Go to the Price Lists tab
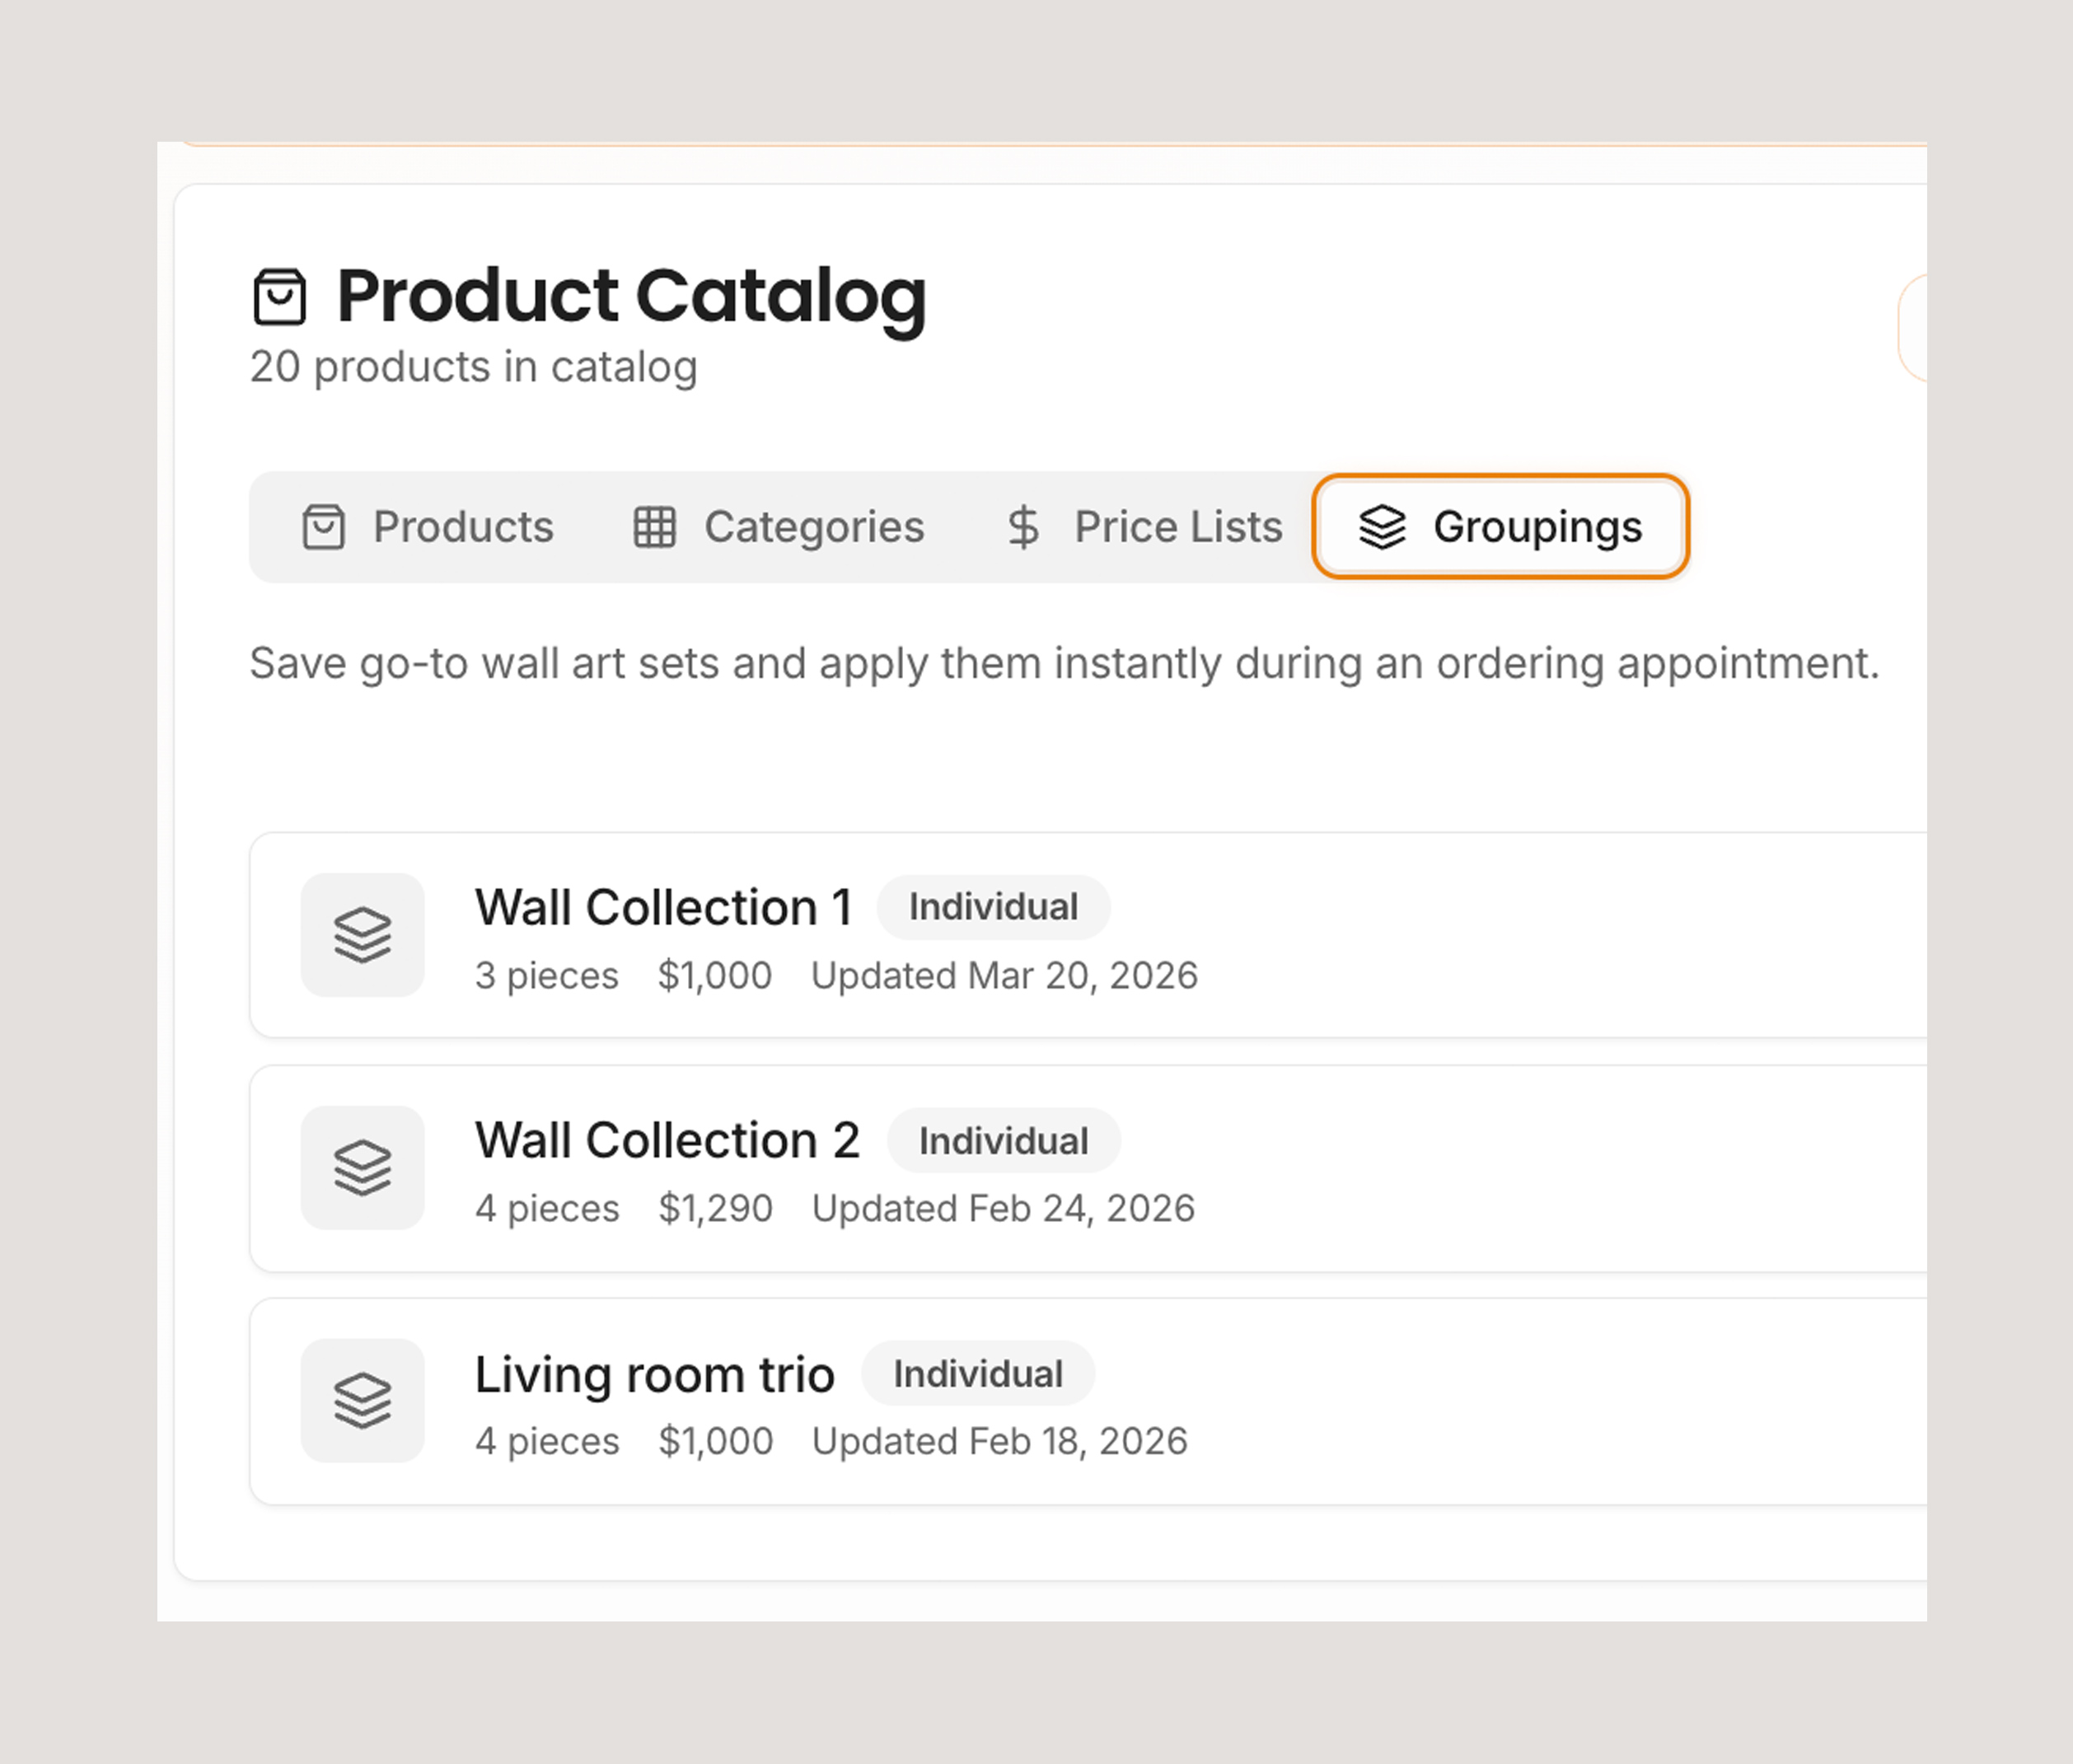The image size is (2073, 1764). tap(1177, 527)
